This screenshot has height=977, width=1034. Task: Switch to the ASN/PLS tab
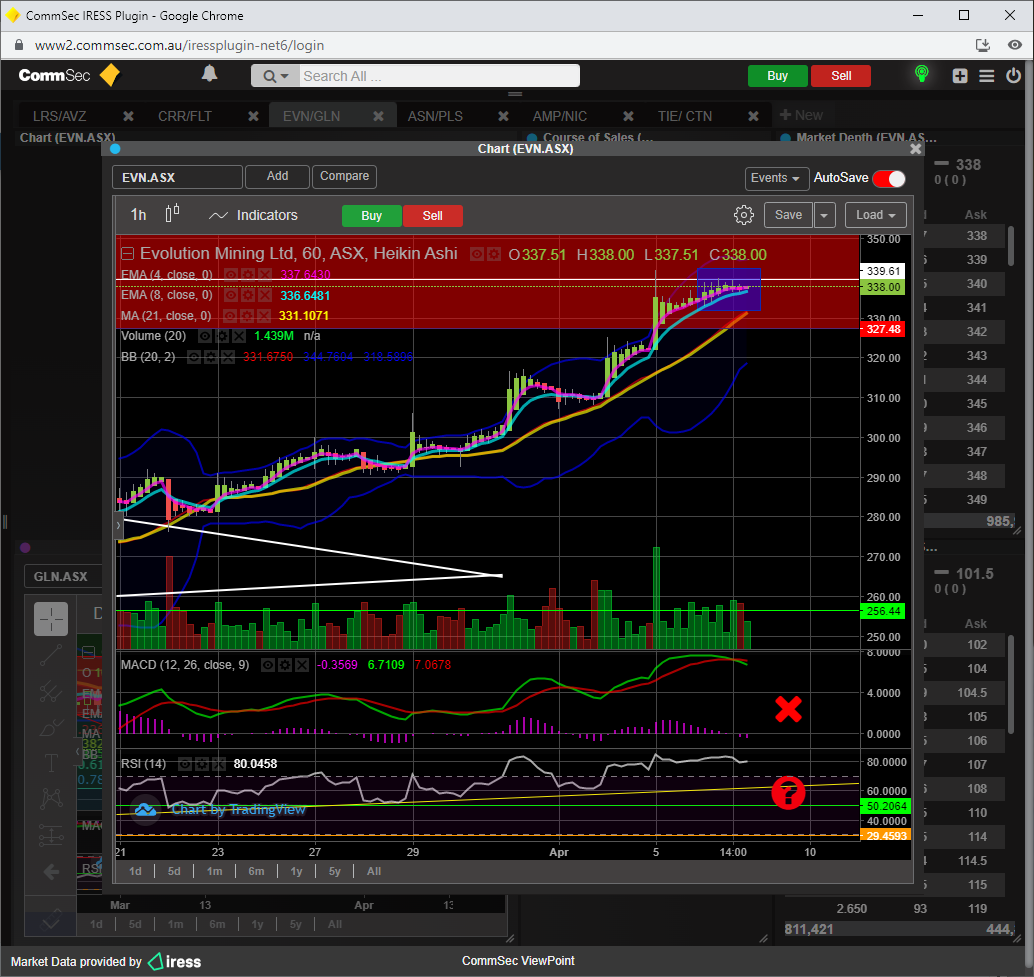point(435,116)
